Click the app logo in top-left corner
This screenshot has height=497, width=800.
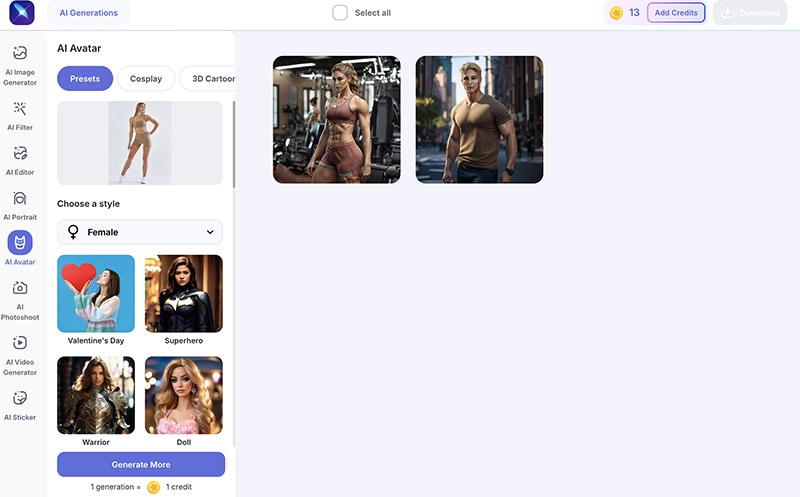tap(22, 13)
